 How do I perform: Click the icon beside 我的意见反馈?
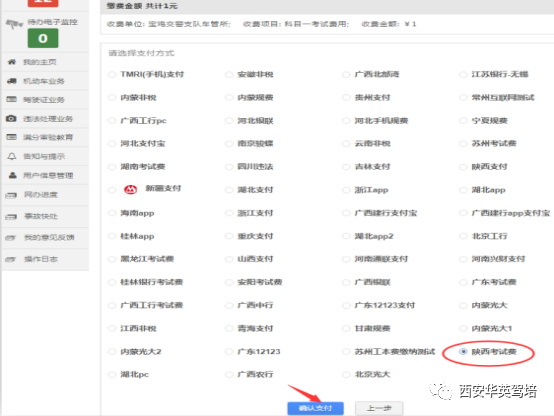11,238
